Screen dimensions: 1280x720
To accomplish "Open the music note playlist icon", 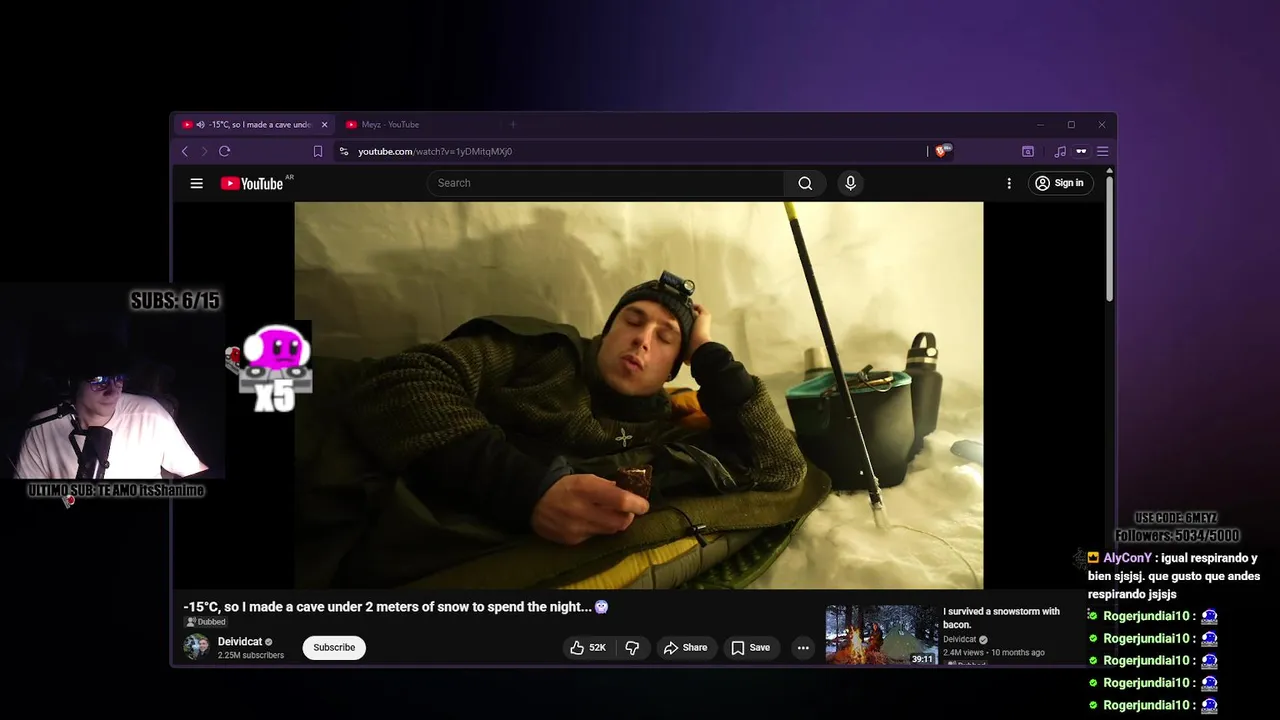I will pos(1060,151).
